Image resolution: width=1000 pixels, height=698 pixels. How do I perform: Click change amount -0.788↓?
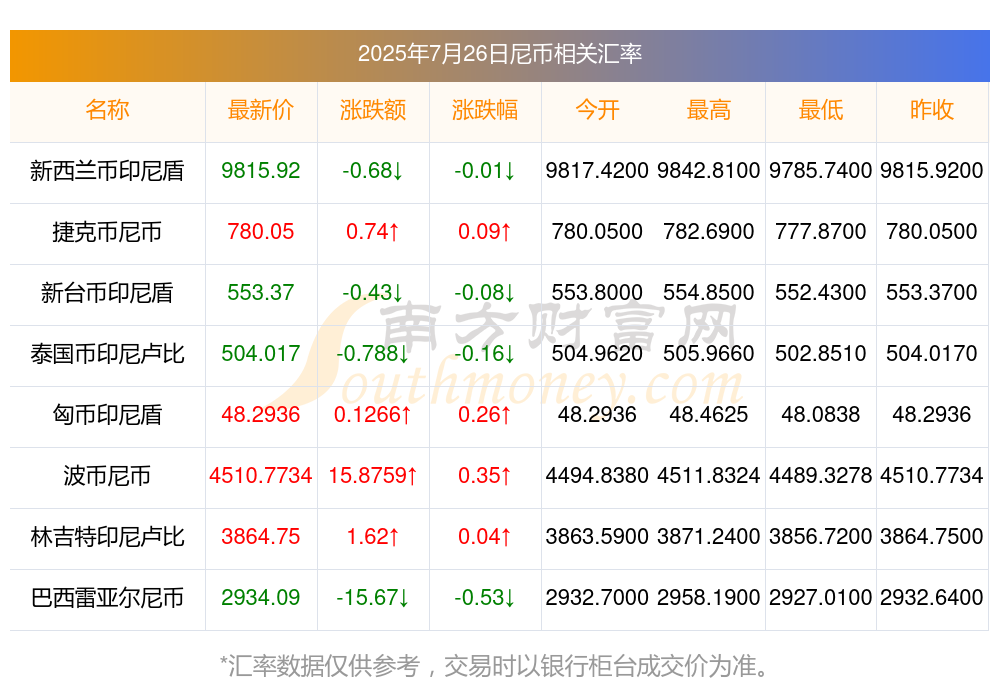tap(372, 353)
